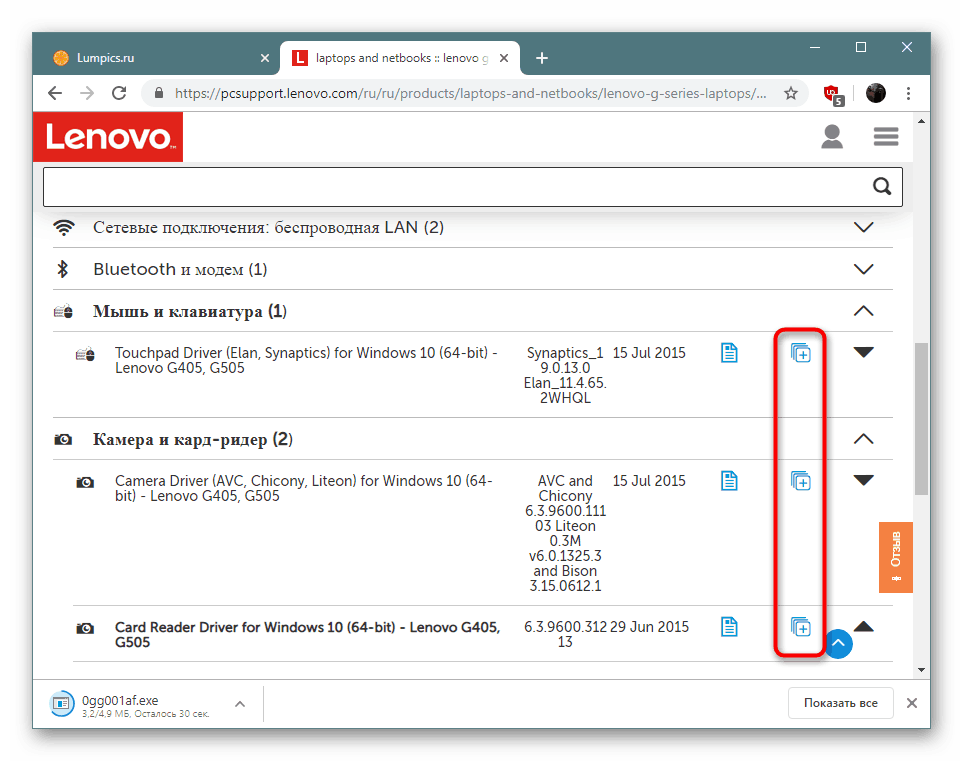Click the 0gg001af.exe download file name
The width and height of the screenshot is (963, 761).
click(120, 700)
